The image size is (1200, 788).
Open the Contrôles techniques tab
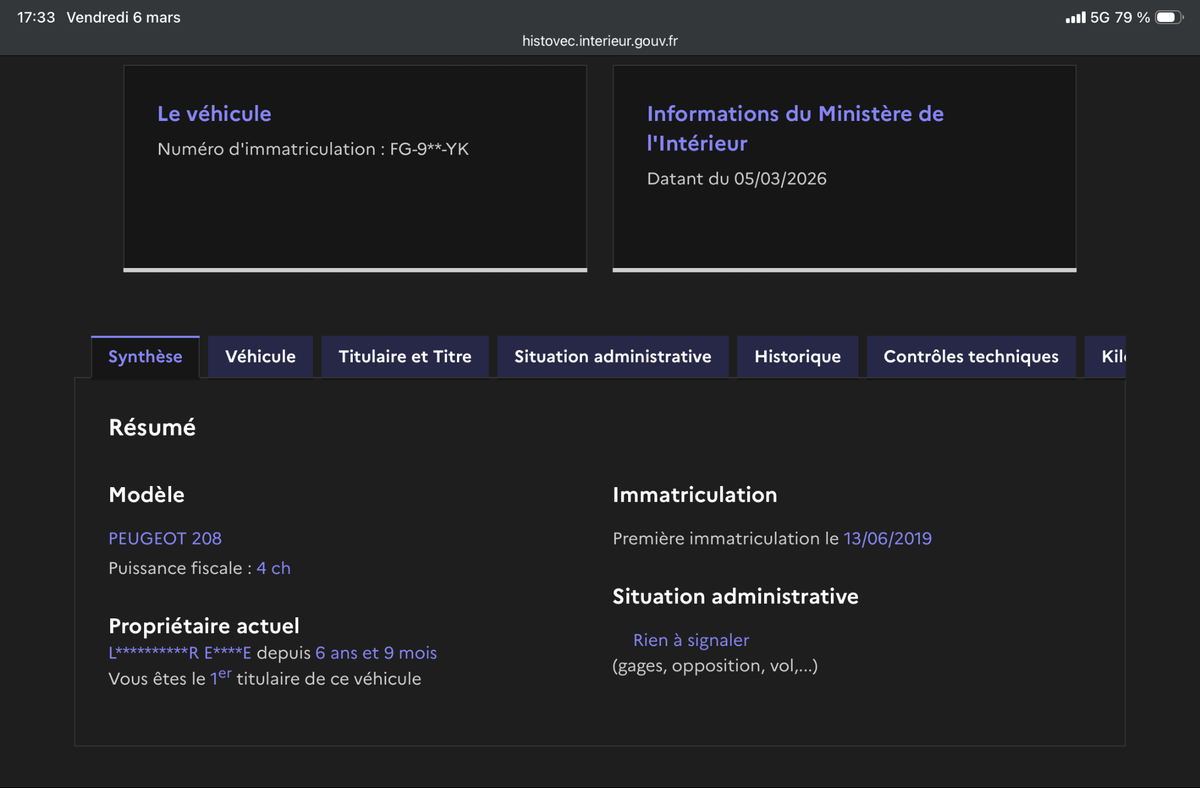click(970, 357)
